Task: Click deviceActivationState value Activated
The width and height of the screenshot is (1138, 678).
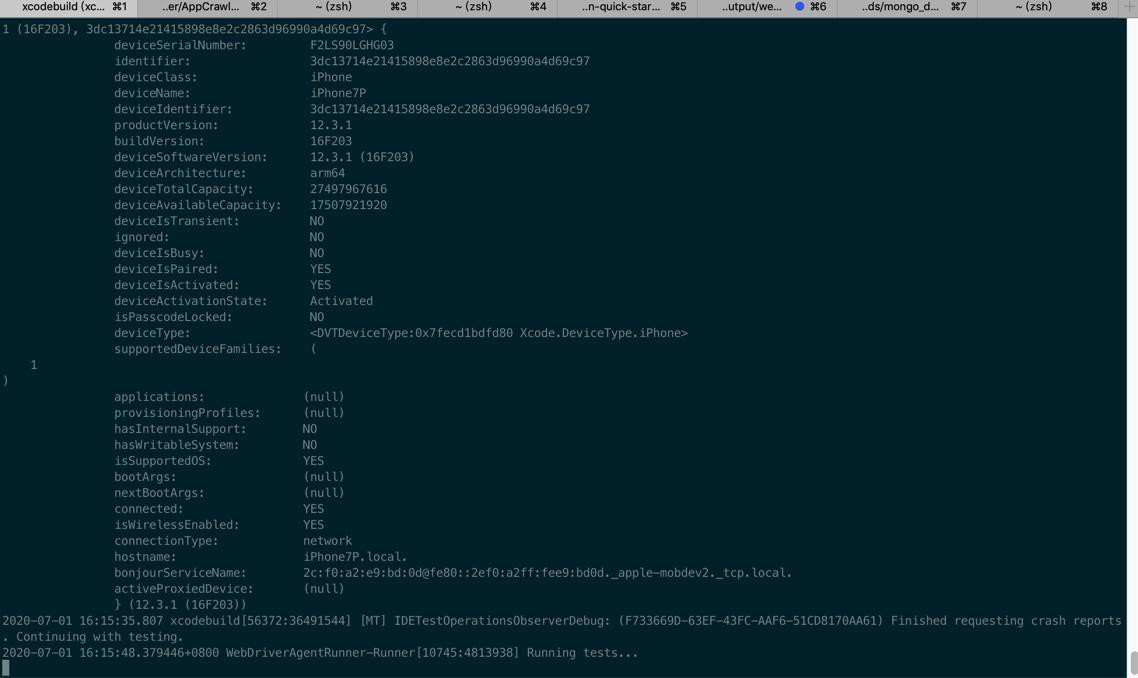Action: tap(341, 301)
